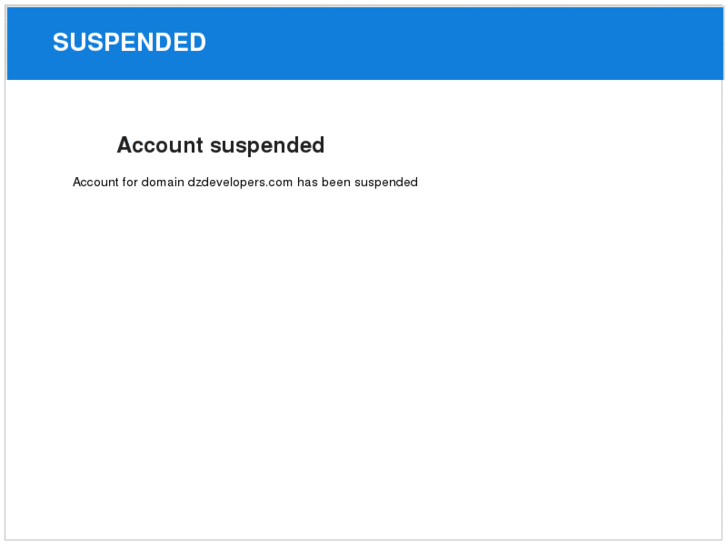Click the final letter D of SUSPENDED
The height and width of the screenshot is (545, 727).
[198, 42]
